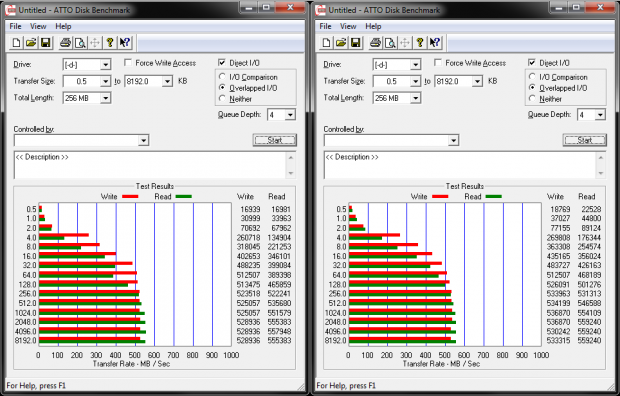Image resolution: width=620 pixels, height=396 pixels.
Task: Click write value 528936 for 8192.0, left window
Action: click(248, 341)
